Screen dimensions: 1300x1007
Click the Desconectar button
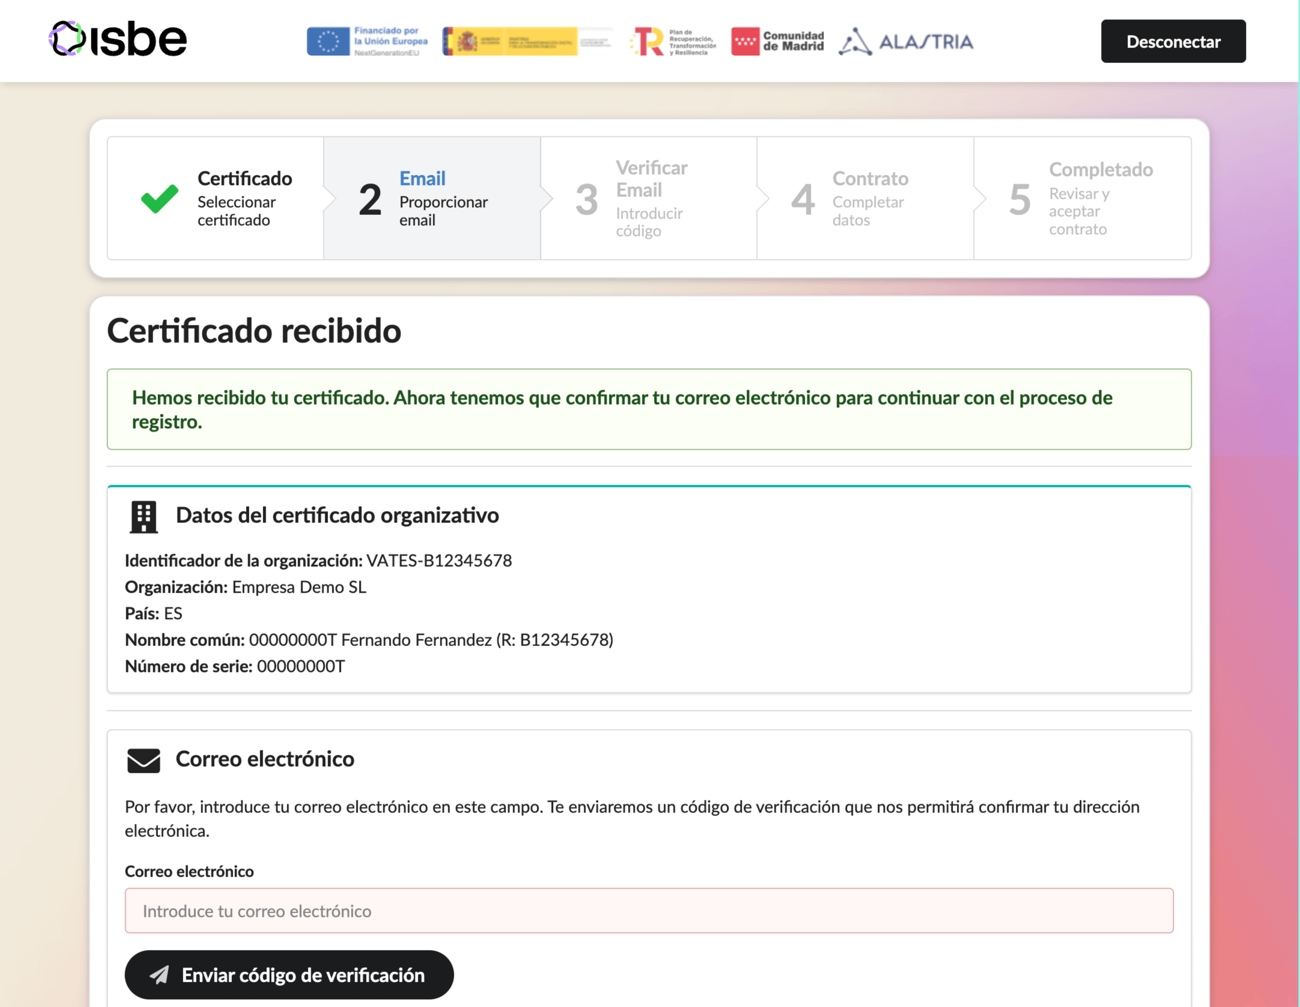coord(1173,41)
